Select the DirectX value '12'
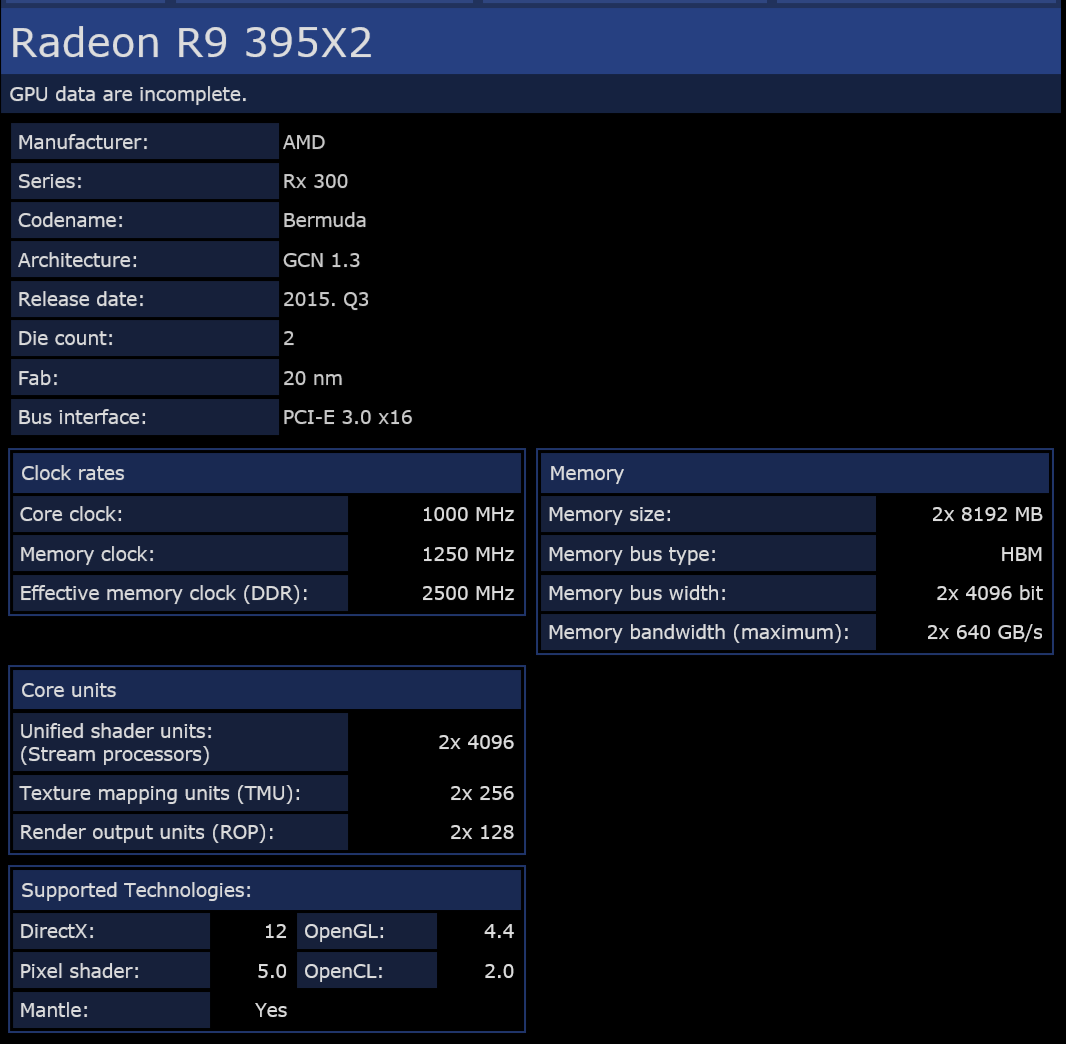The width and height of the screenshot is (1066, 1044). (x=275, y=931)
